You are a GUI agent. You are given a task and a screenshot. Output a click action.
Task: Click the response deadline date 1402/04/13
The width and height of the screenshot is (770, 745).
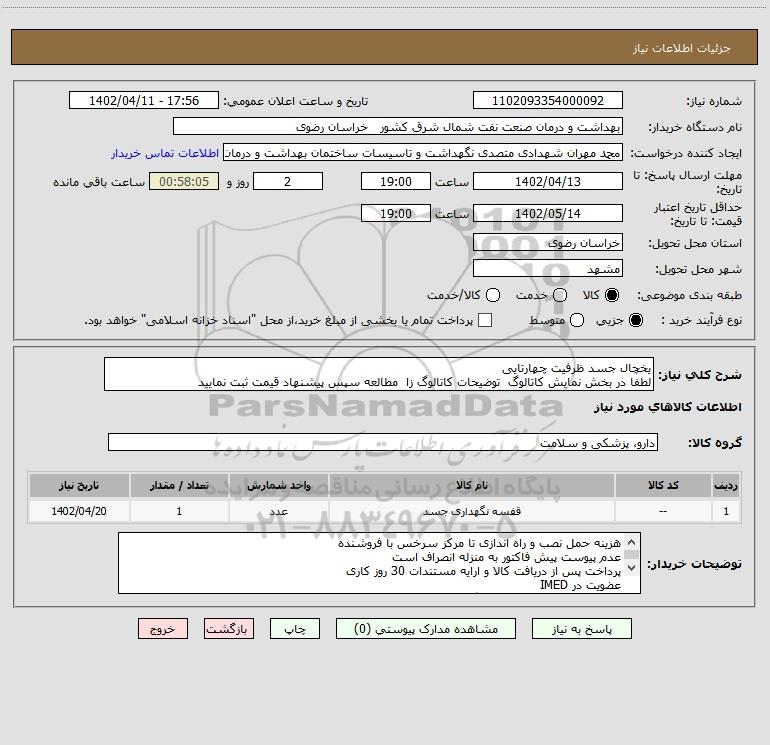548,181
